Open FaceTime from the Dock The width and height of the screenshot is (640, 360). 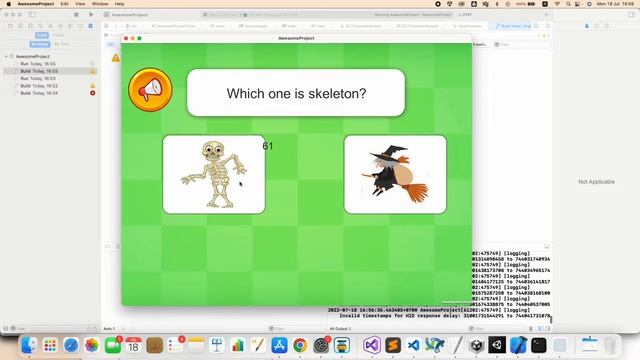[113, 345]
